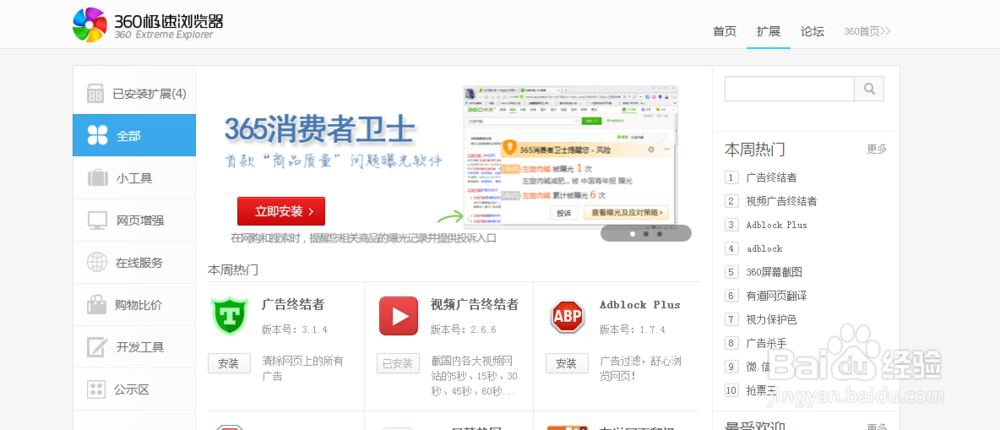The image size is (1000, 430).
Task: Click version text 版本号: 1.7.4
Action: point(632,330)
